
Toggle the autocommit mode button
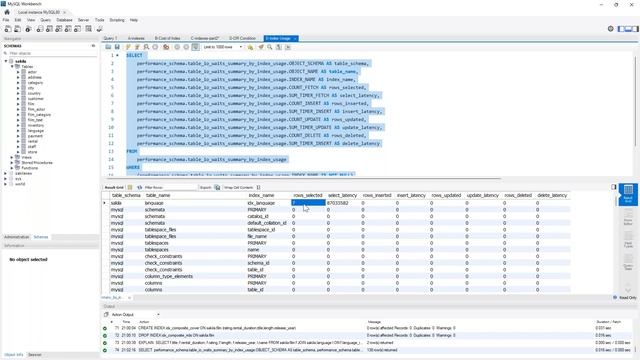(196, 47)
